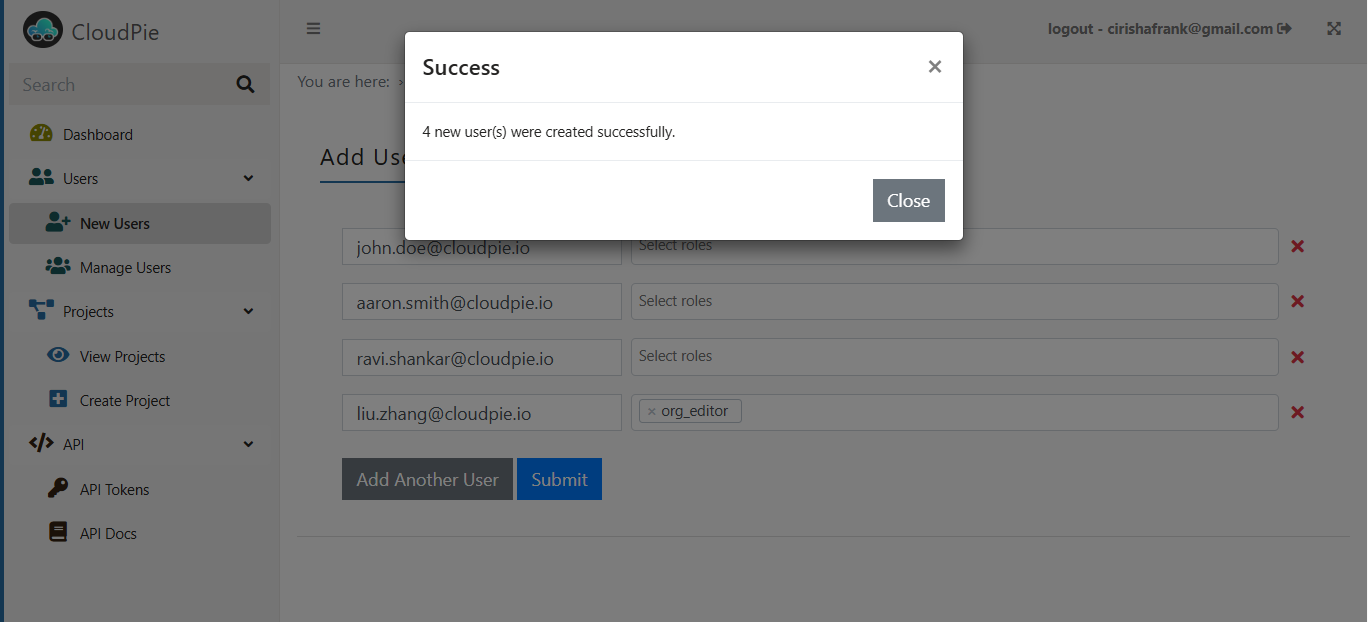
Task: Click the Submit button
Action: [559, 479]
